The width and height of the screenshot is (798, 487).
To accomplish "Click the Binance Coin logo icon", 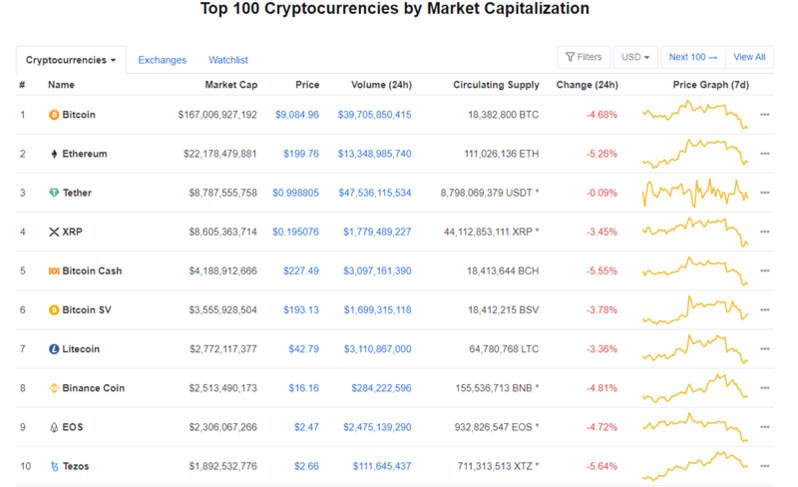I will (x=54, y=388).
